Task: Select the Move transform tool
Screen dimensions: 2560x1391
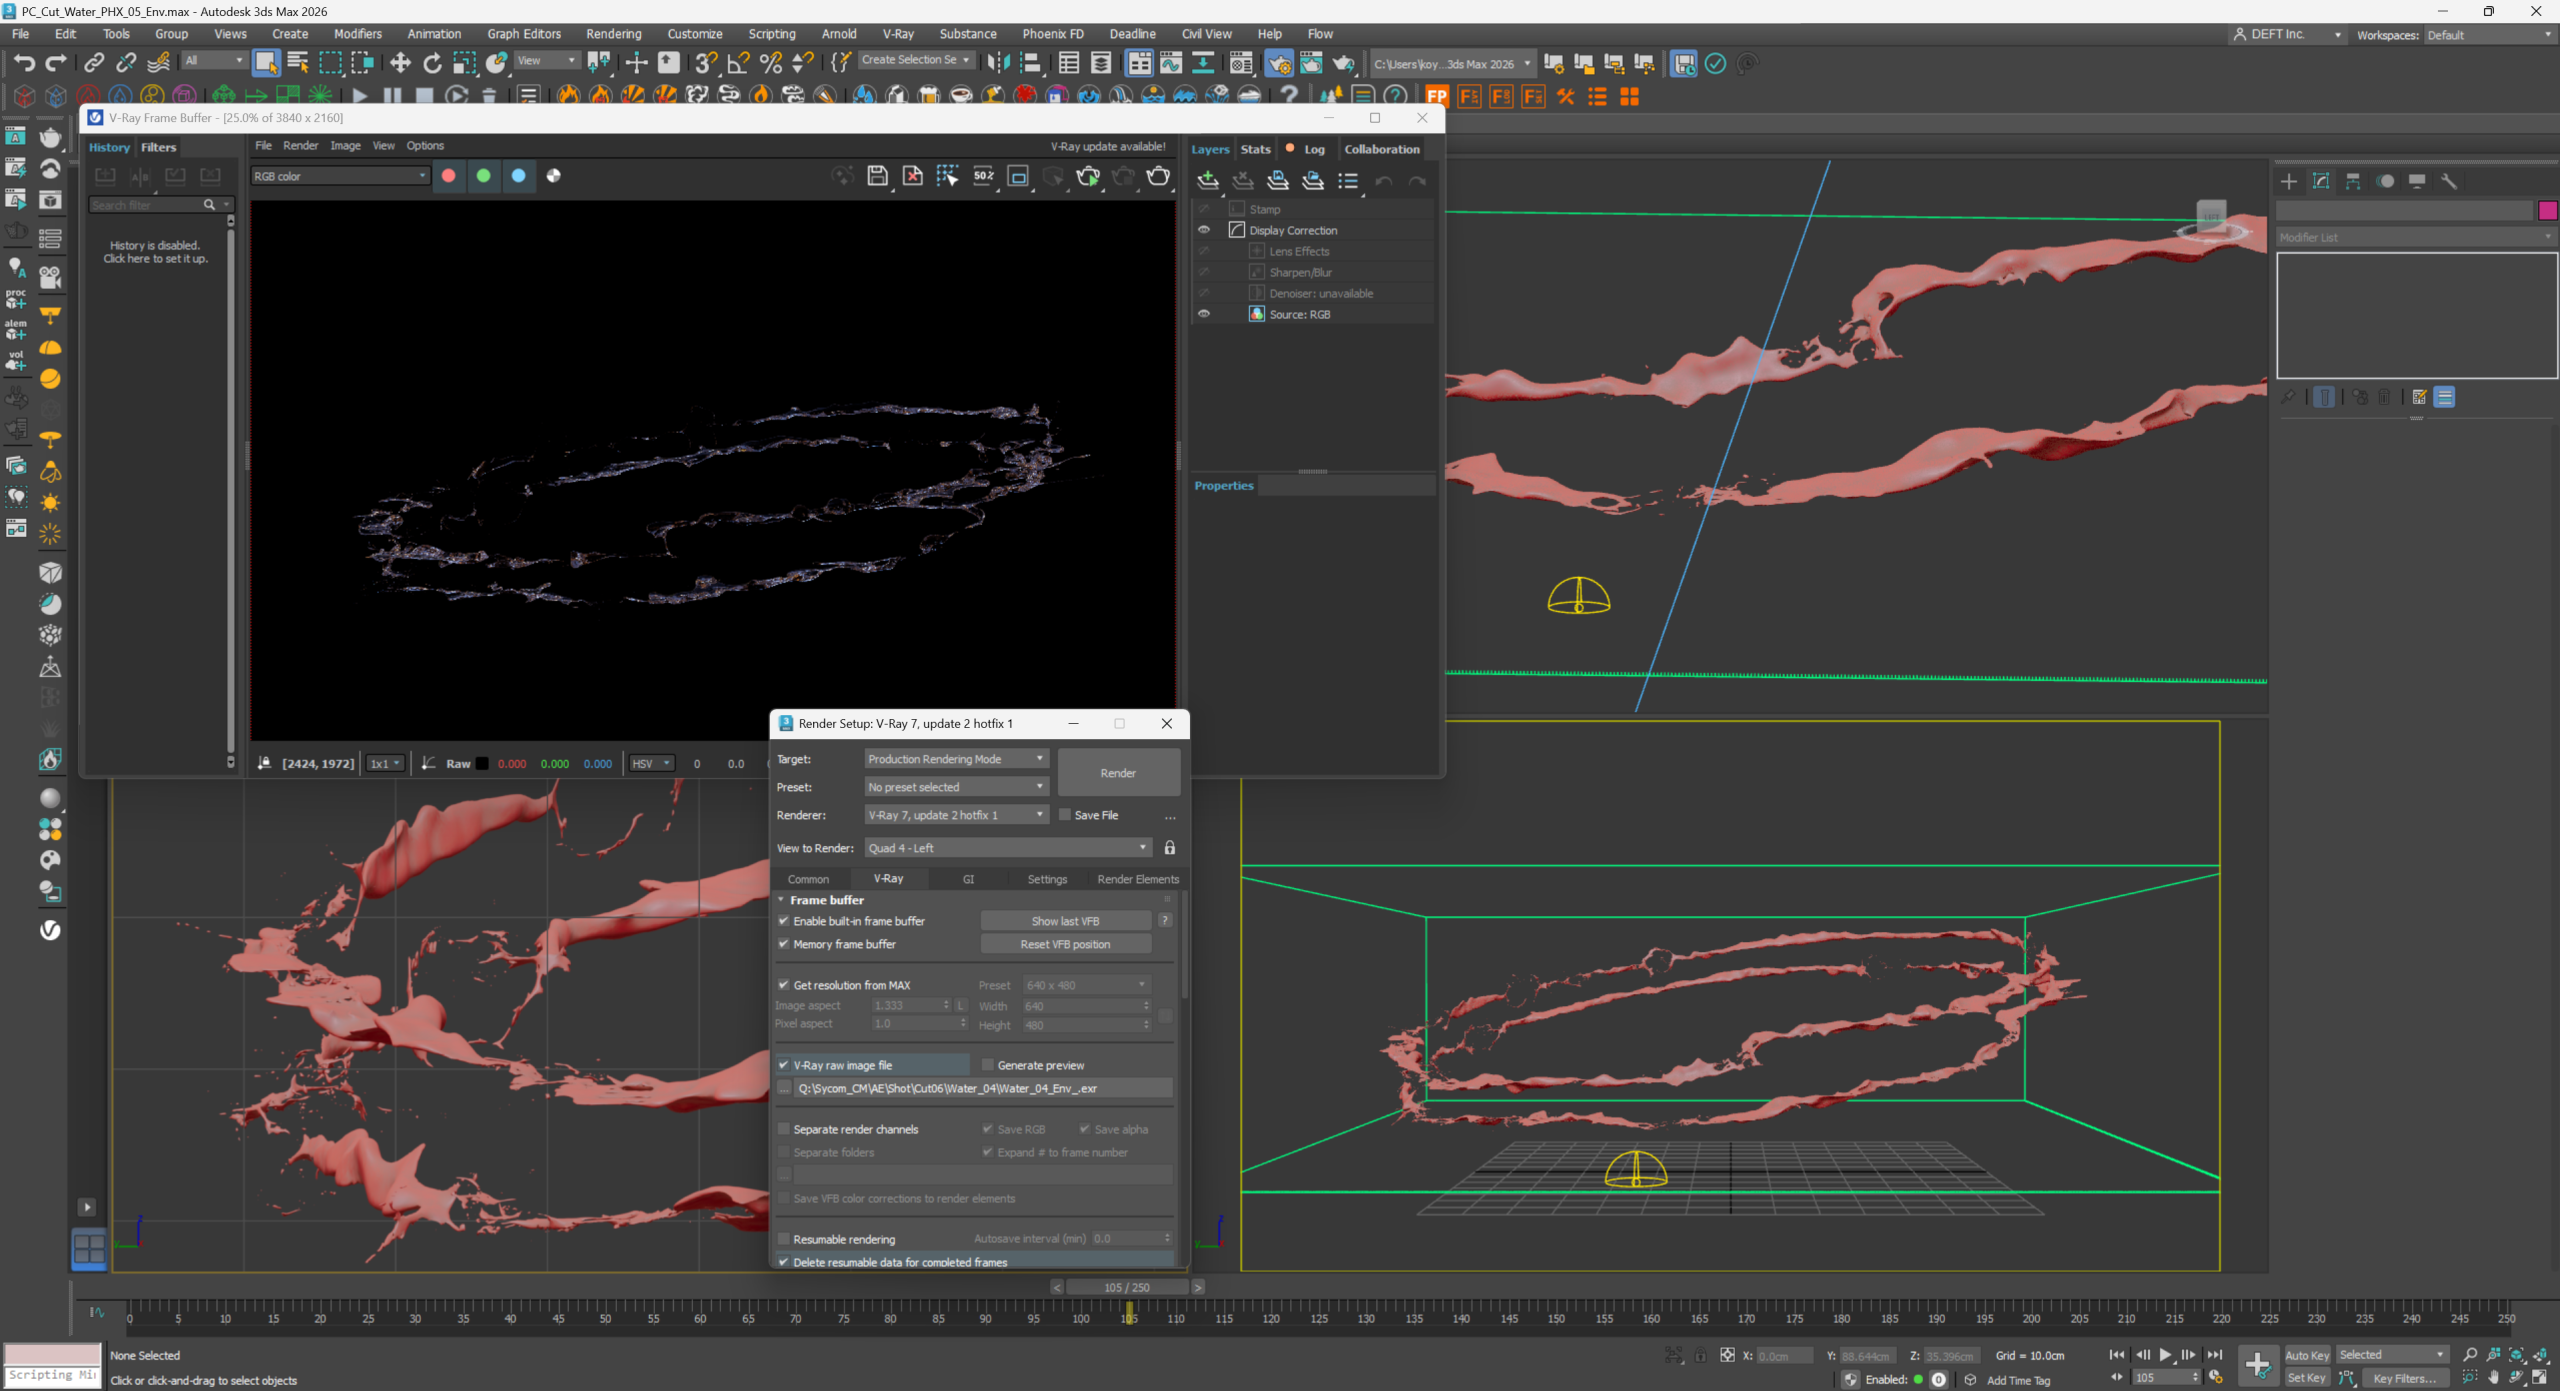Action: (x=400, y=63)
